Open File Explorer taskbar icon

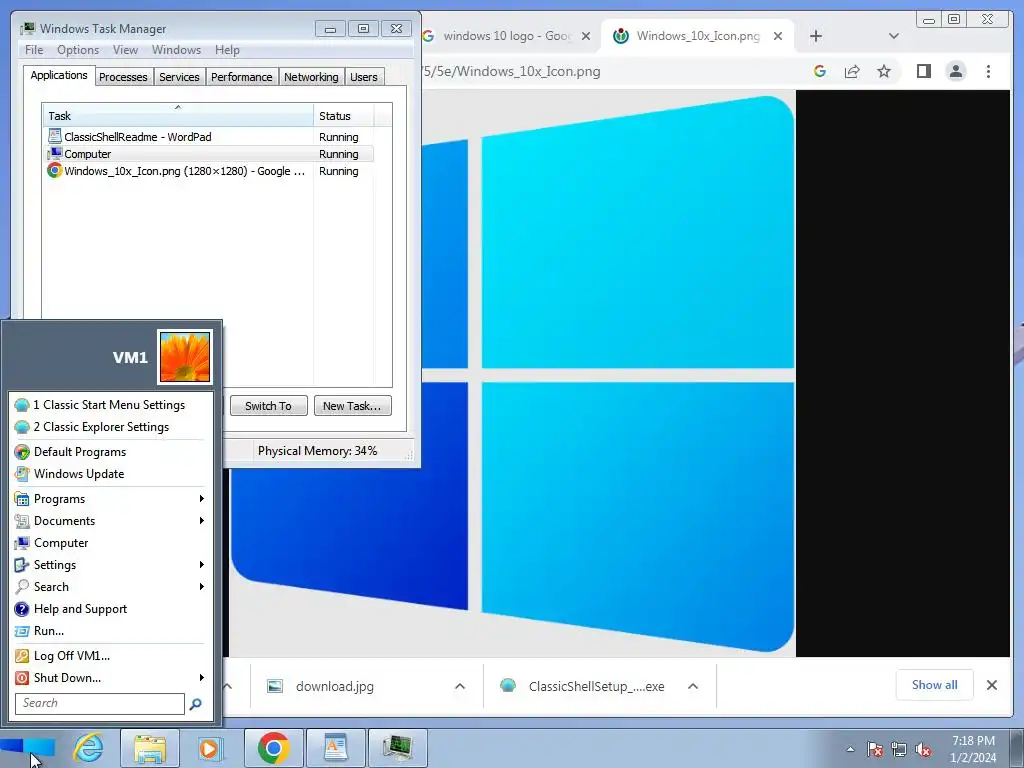pos(150,748)
